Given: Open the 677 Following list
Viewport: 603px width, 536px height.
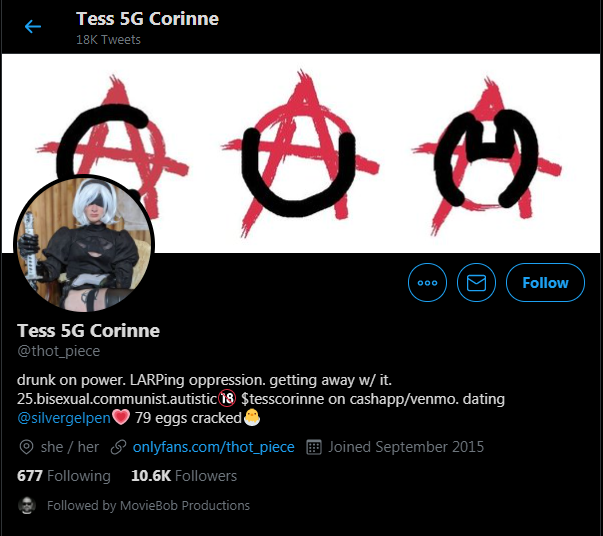Looking at the screenshot, I should point(64,476).
